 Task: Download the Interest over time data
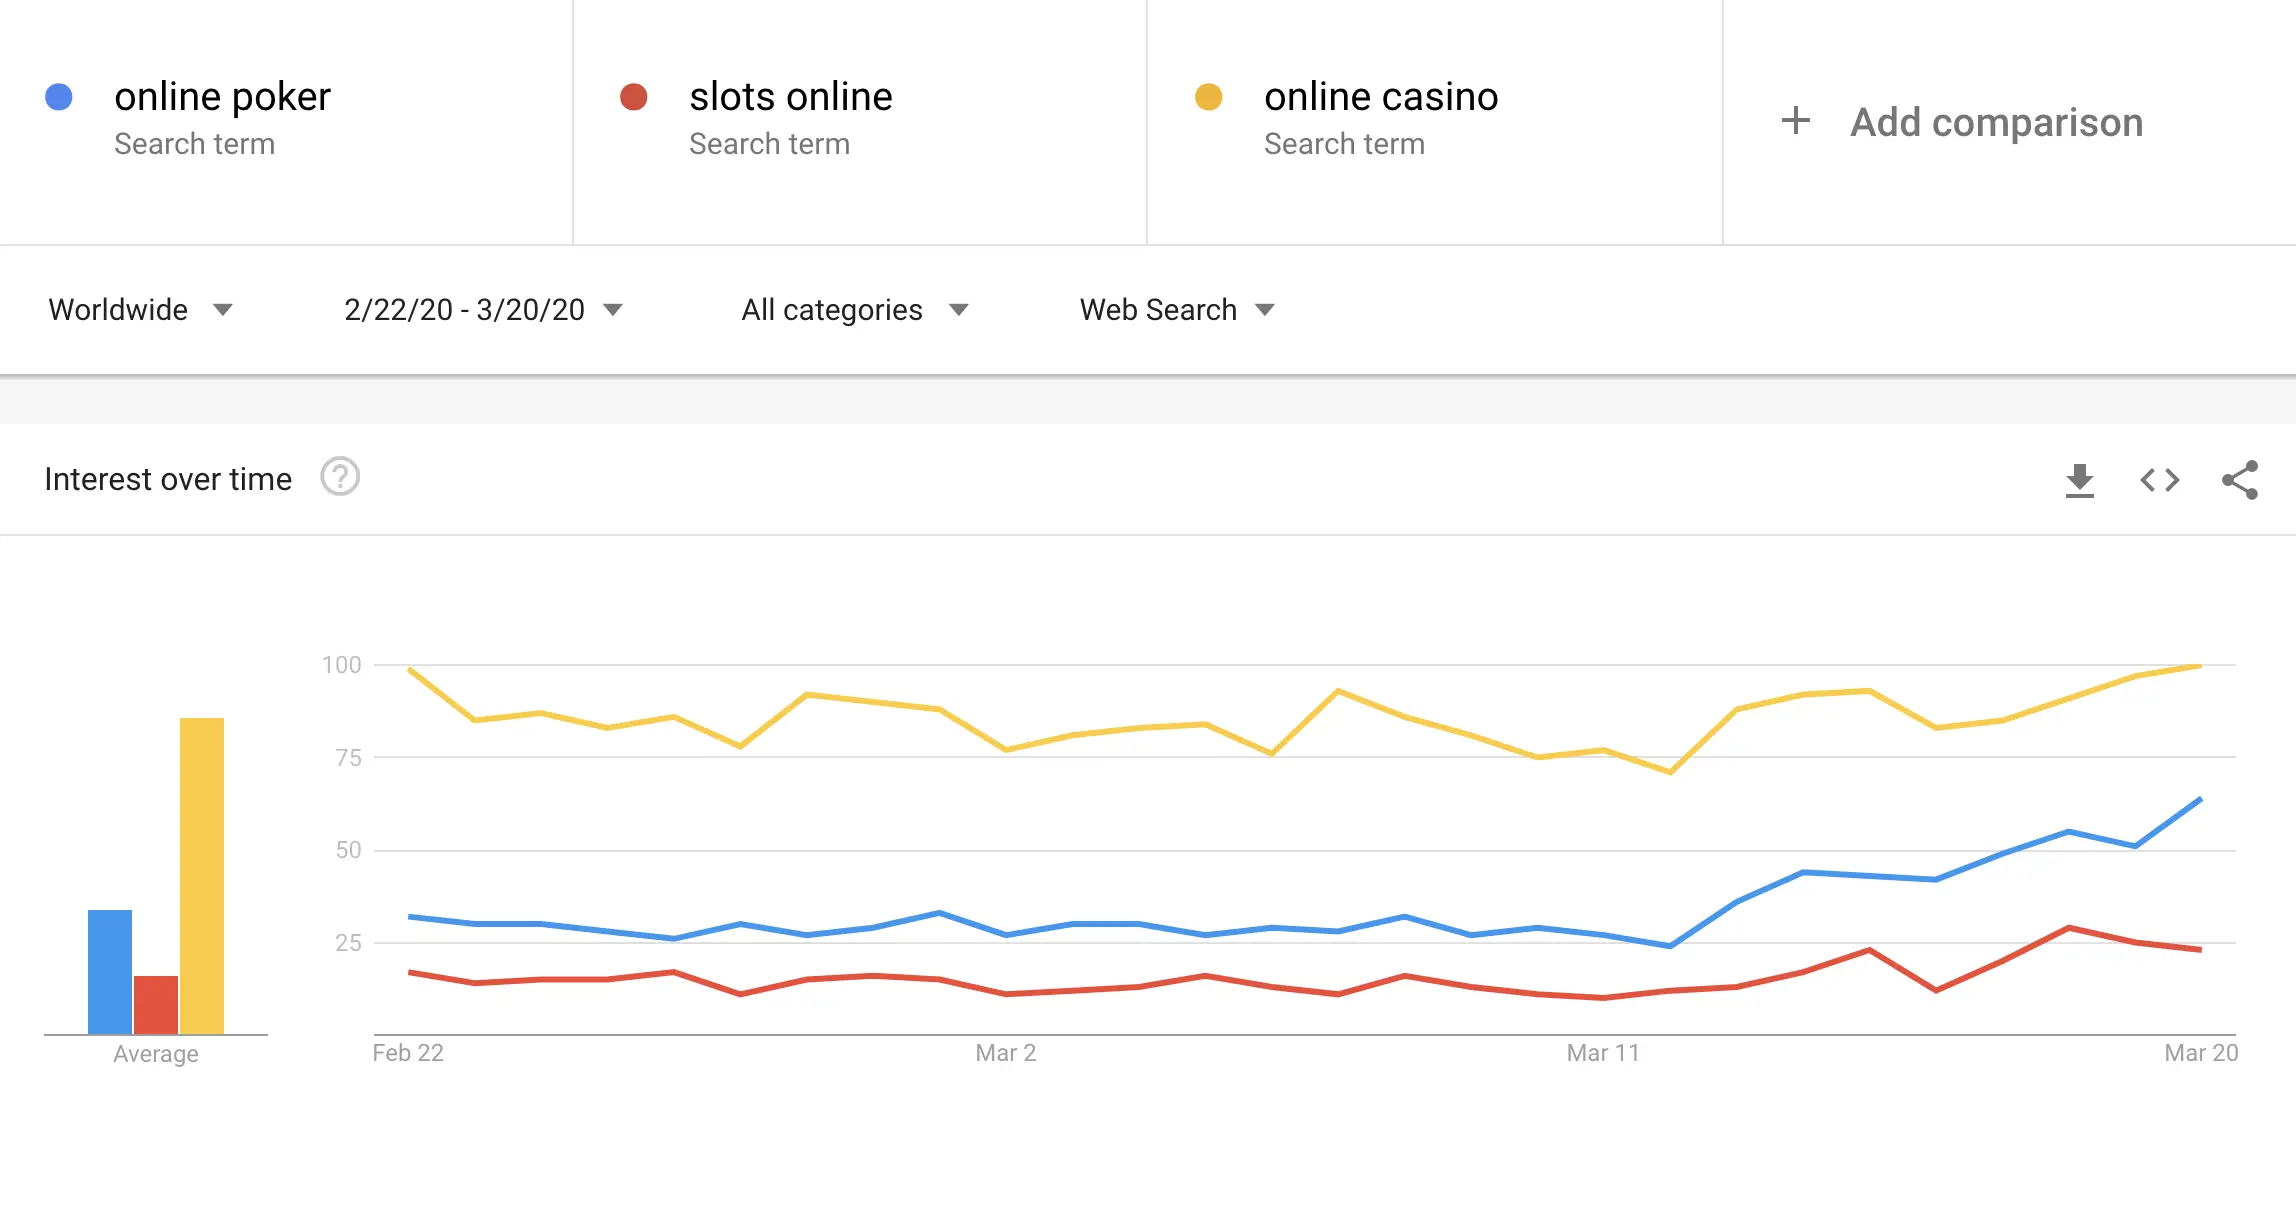click(2080, 480)
